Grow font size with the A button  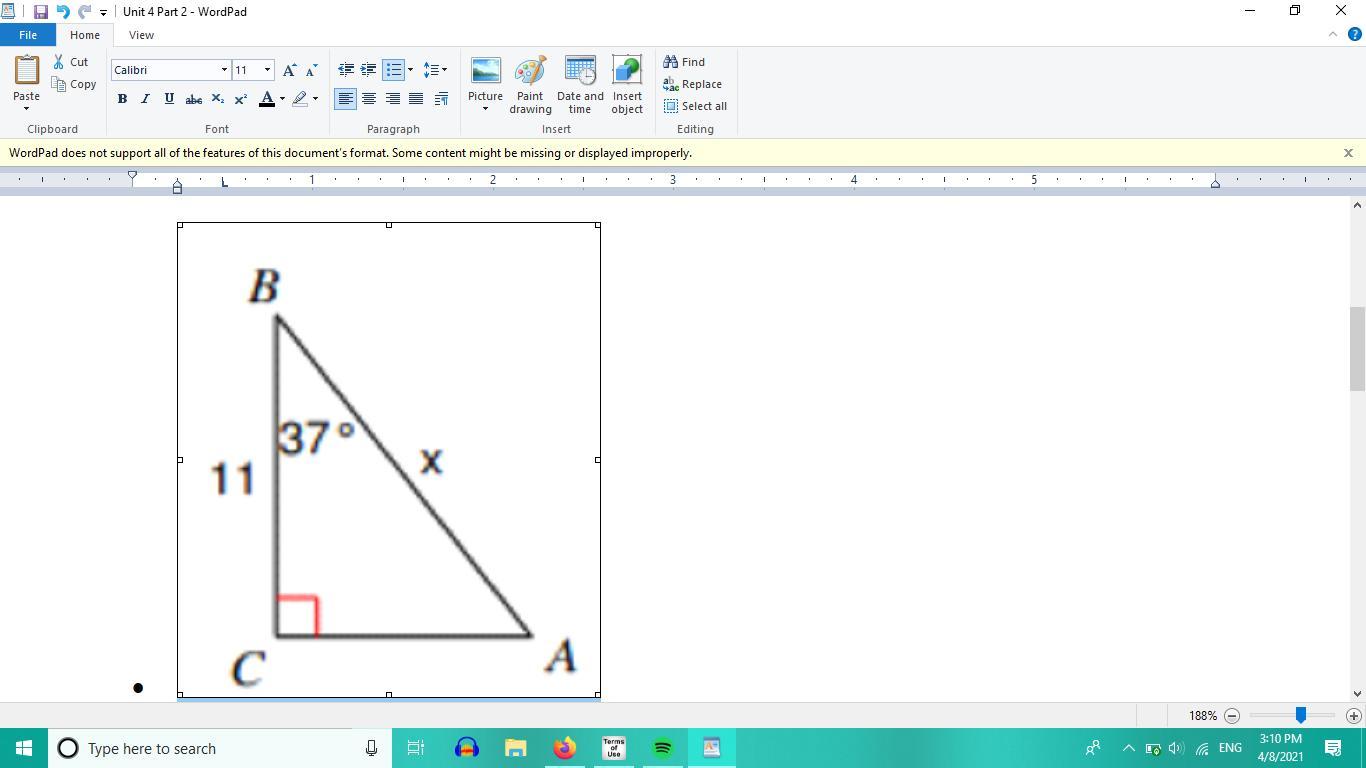tap(289, 70)
